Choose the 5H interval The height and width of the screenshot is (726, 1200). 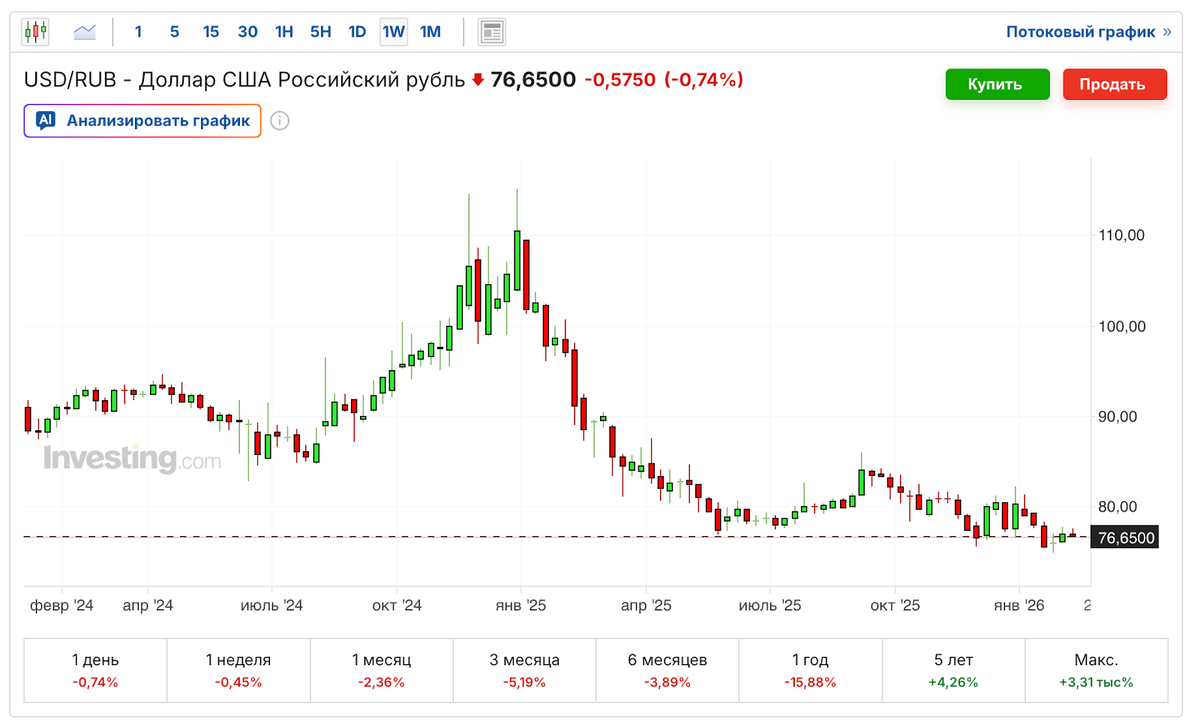(x=320, y=32)
